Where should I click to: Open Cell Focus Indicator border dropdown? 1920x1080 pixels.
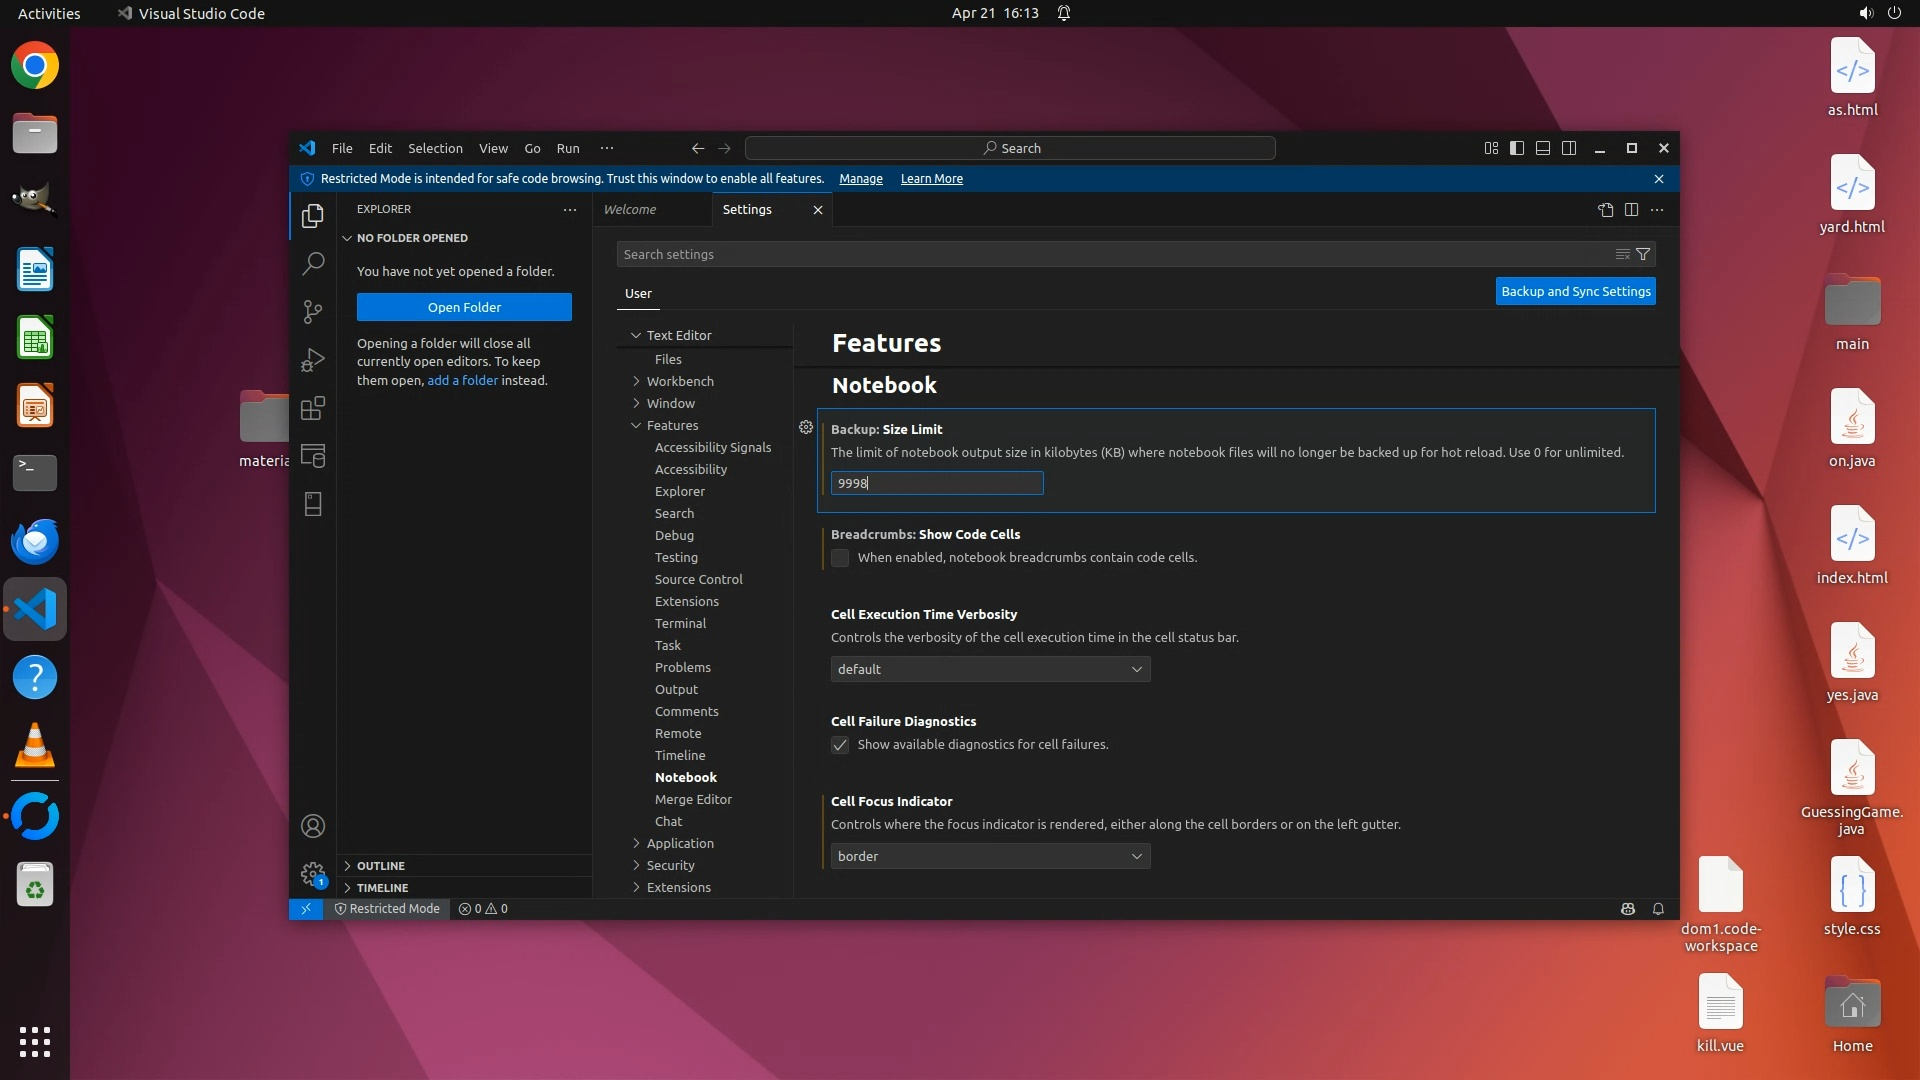[990, 856]
